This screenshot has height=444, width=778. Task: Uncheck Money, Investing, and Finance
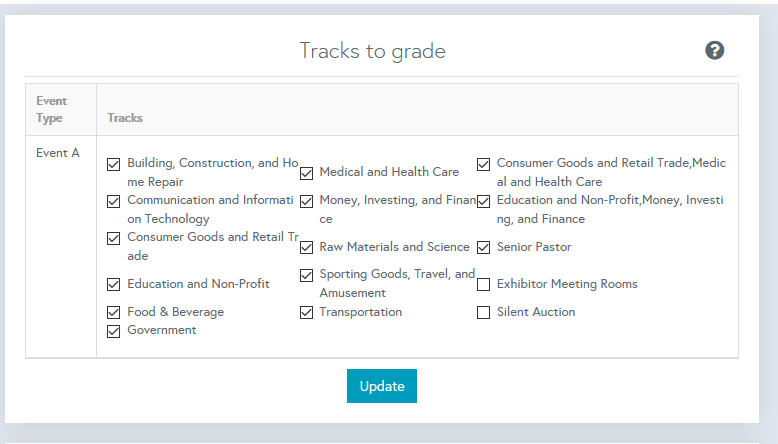307,201
